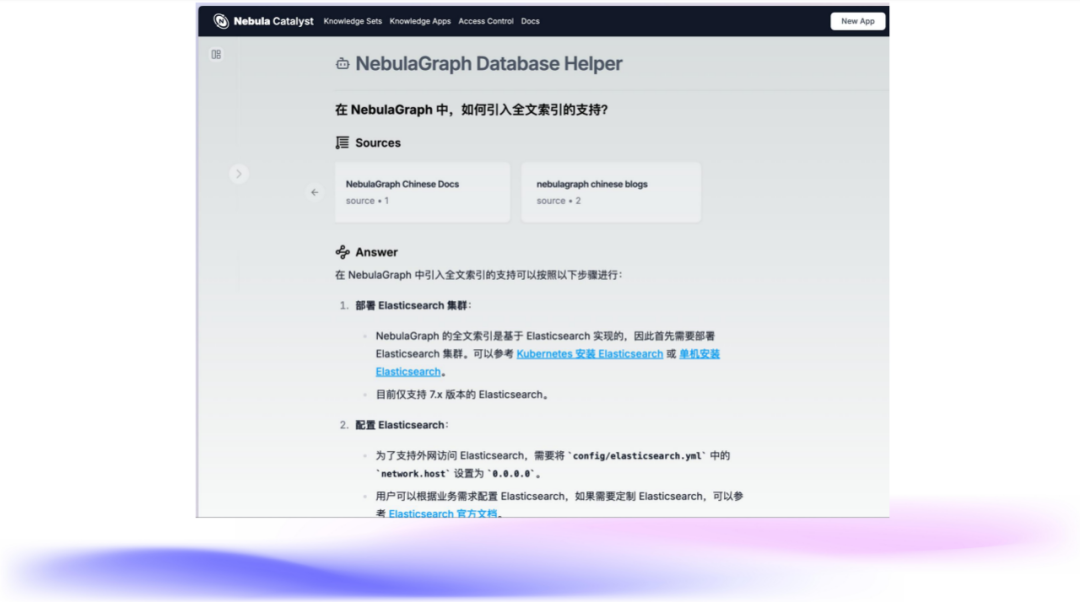
Task: Toggle the sidebar panel layout icon
Action: [216, 54]
